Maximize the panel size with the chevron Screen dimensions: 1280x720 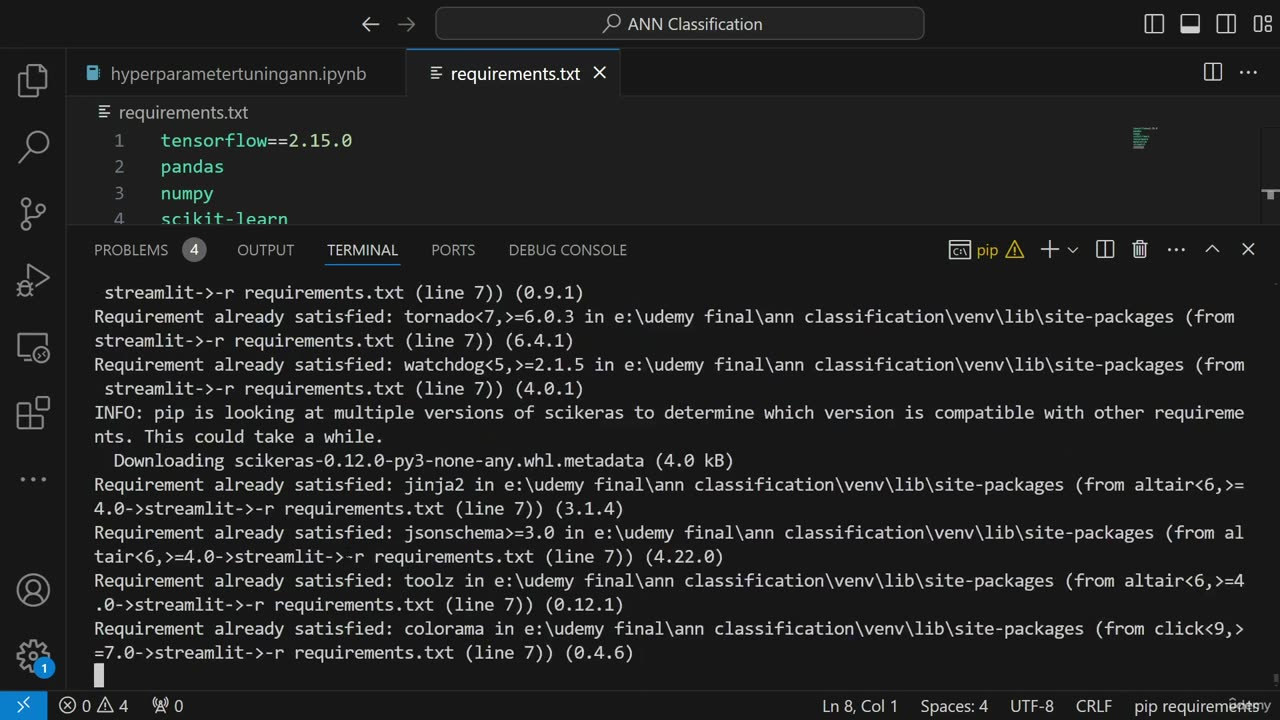1212,250
